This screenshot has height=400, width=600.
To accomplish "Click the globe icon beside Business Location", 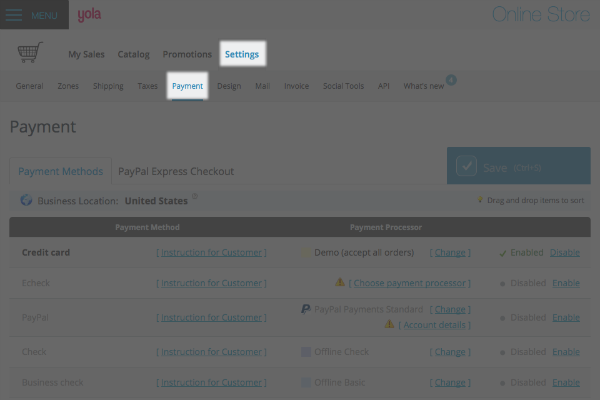I will [25, 200].
